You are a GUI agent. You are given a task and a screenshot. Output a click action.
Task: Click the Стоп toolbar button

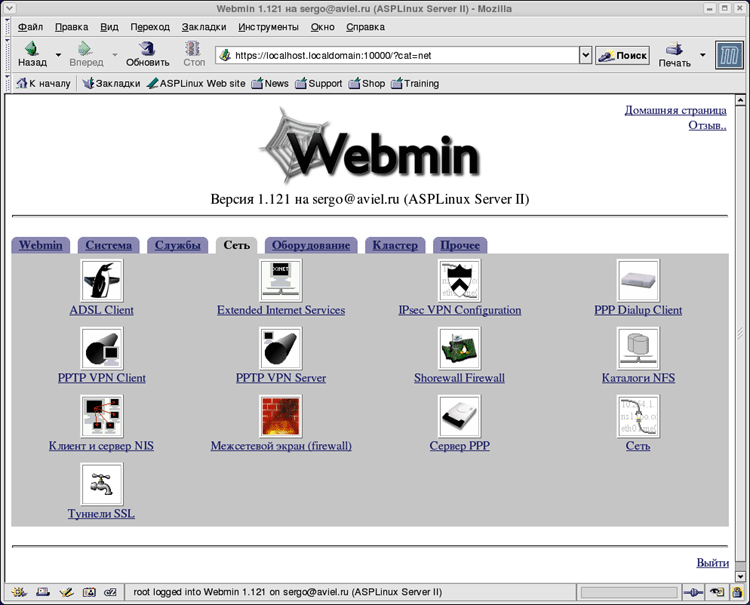(x=194, y=55)
